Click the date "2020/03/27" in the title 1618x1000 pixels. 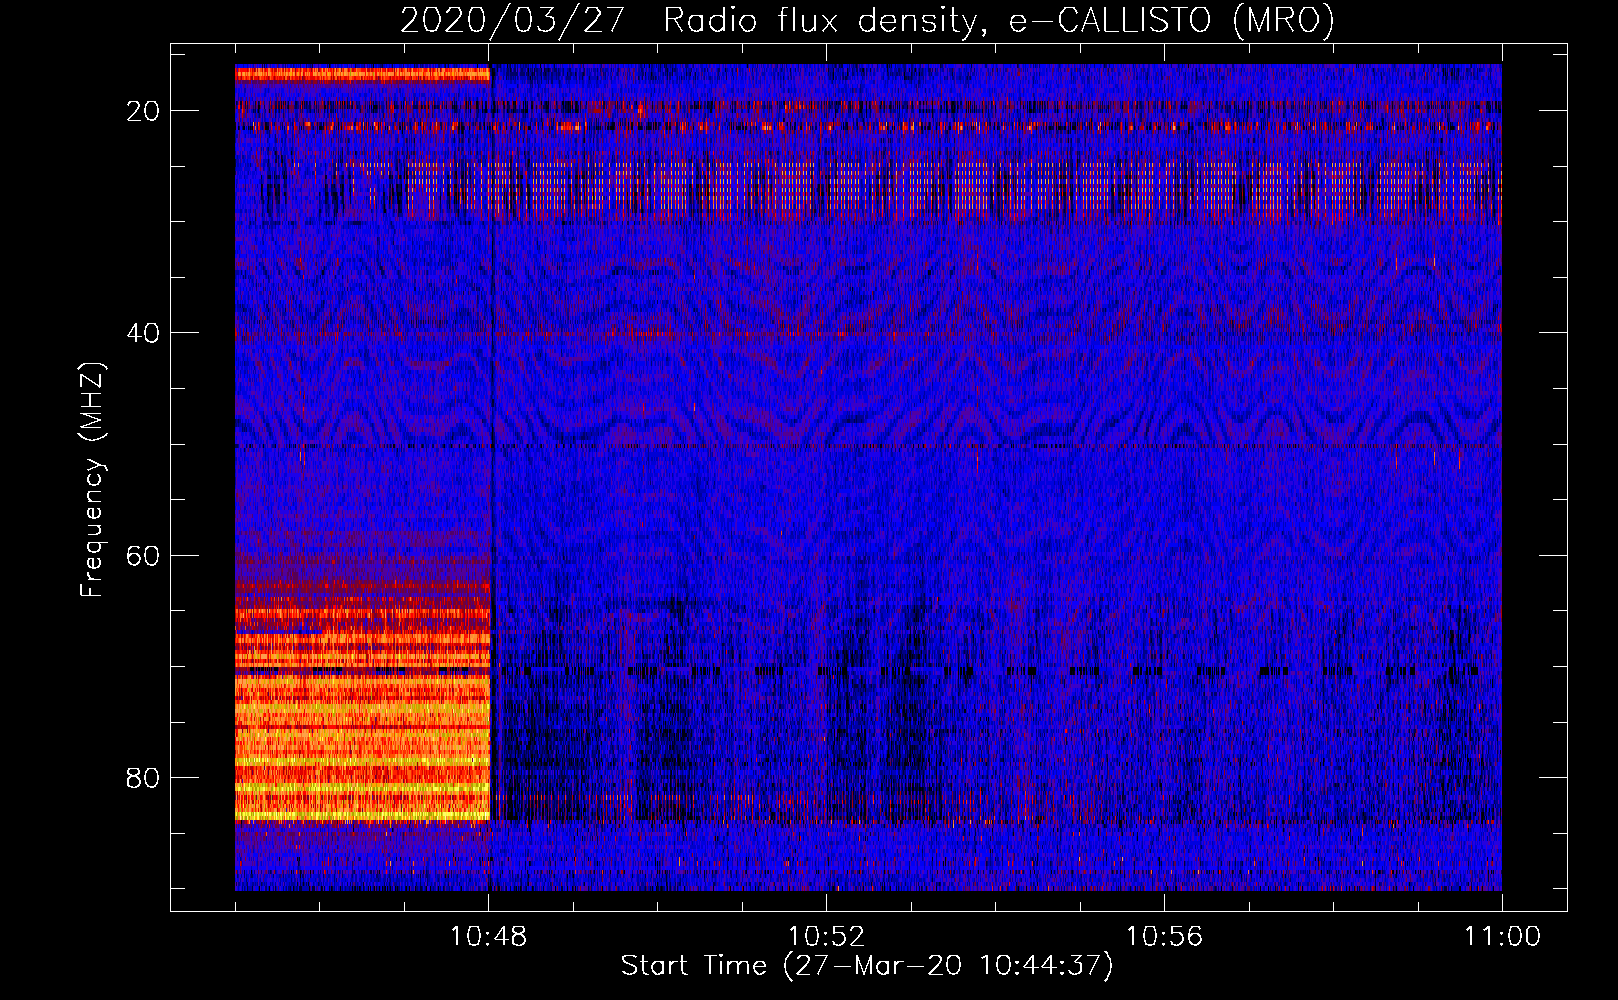[513, 20]
